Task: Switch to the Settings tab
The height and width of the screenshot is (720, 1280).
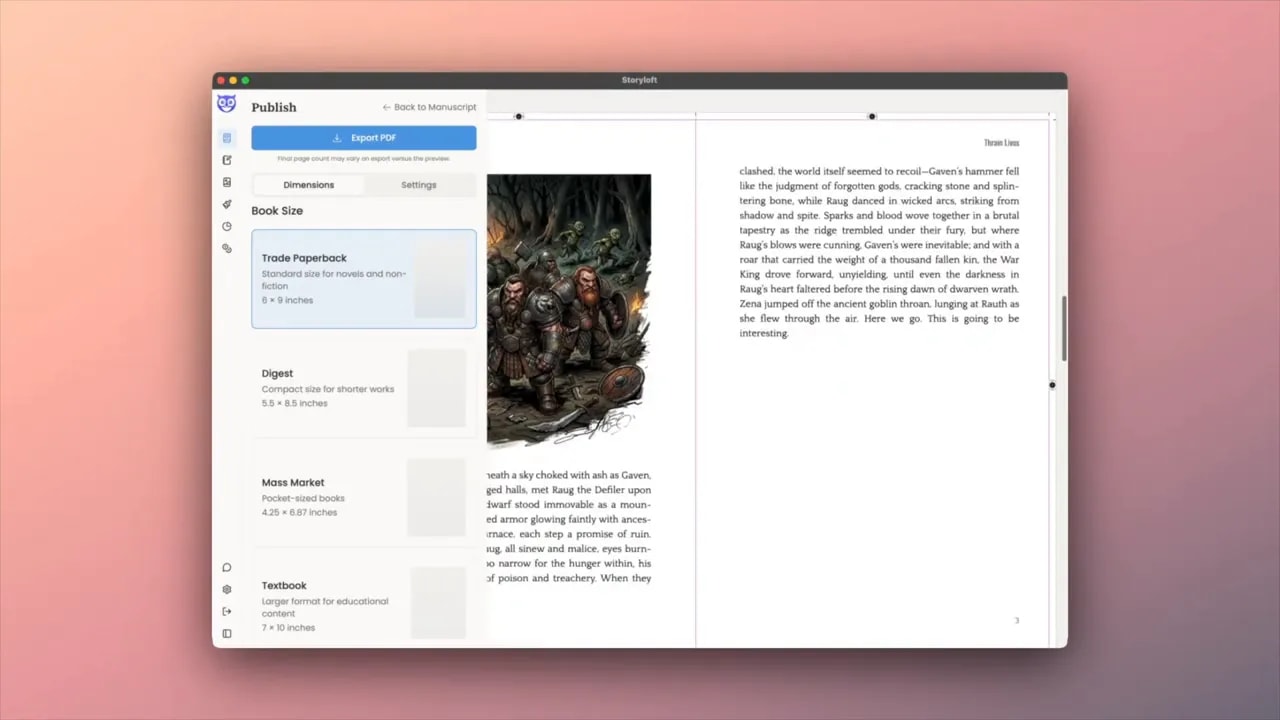Action: tap(419, 185)
